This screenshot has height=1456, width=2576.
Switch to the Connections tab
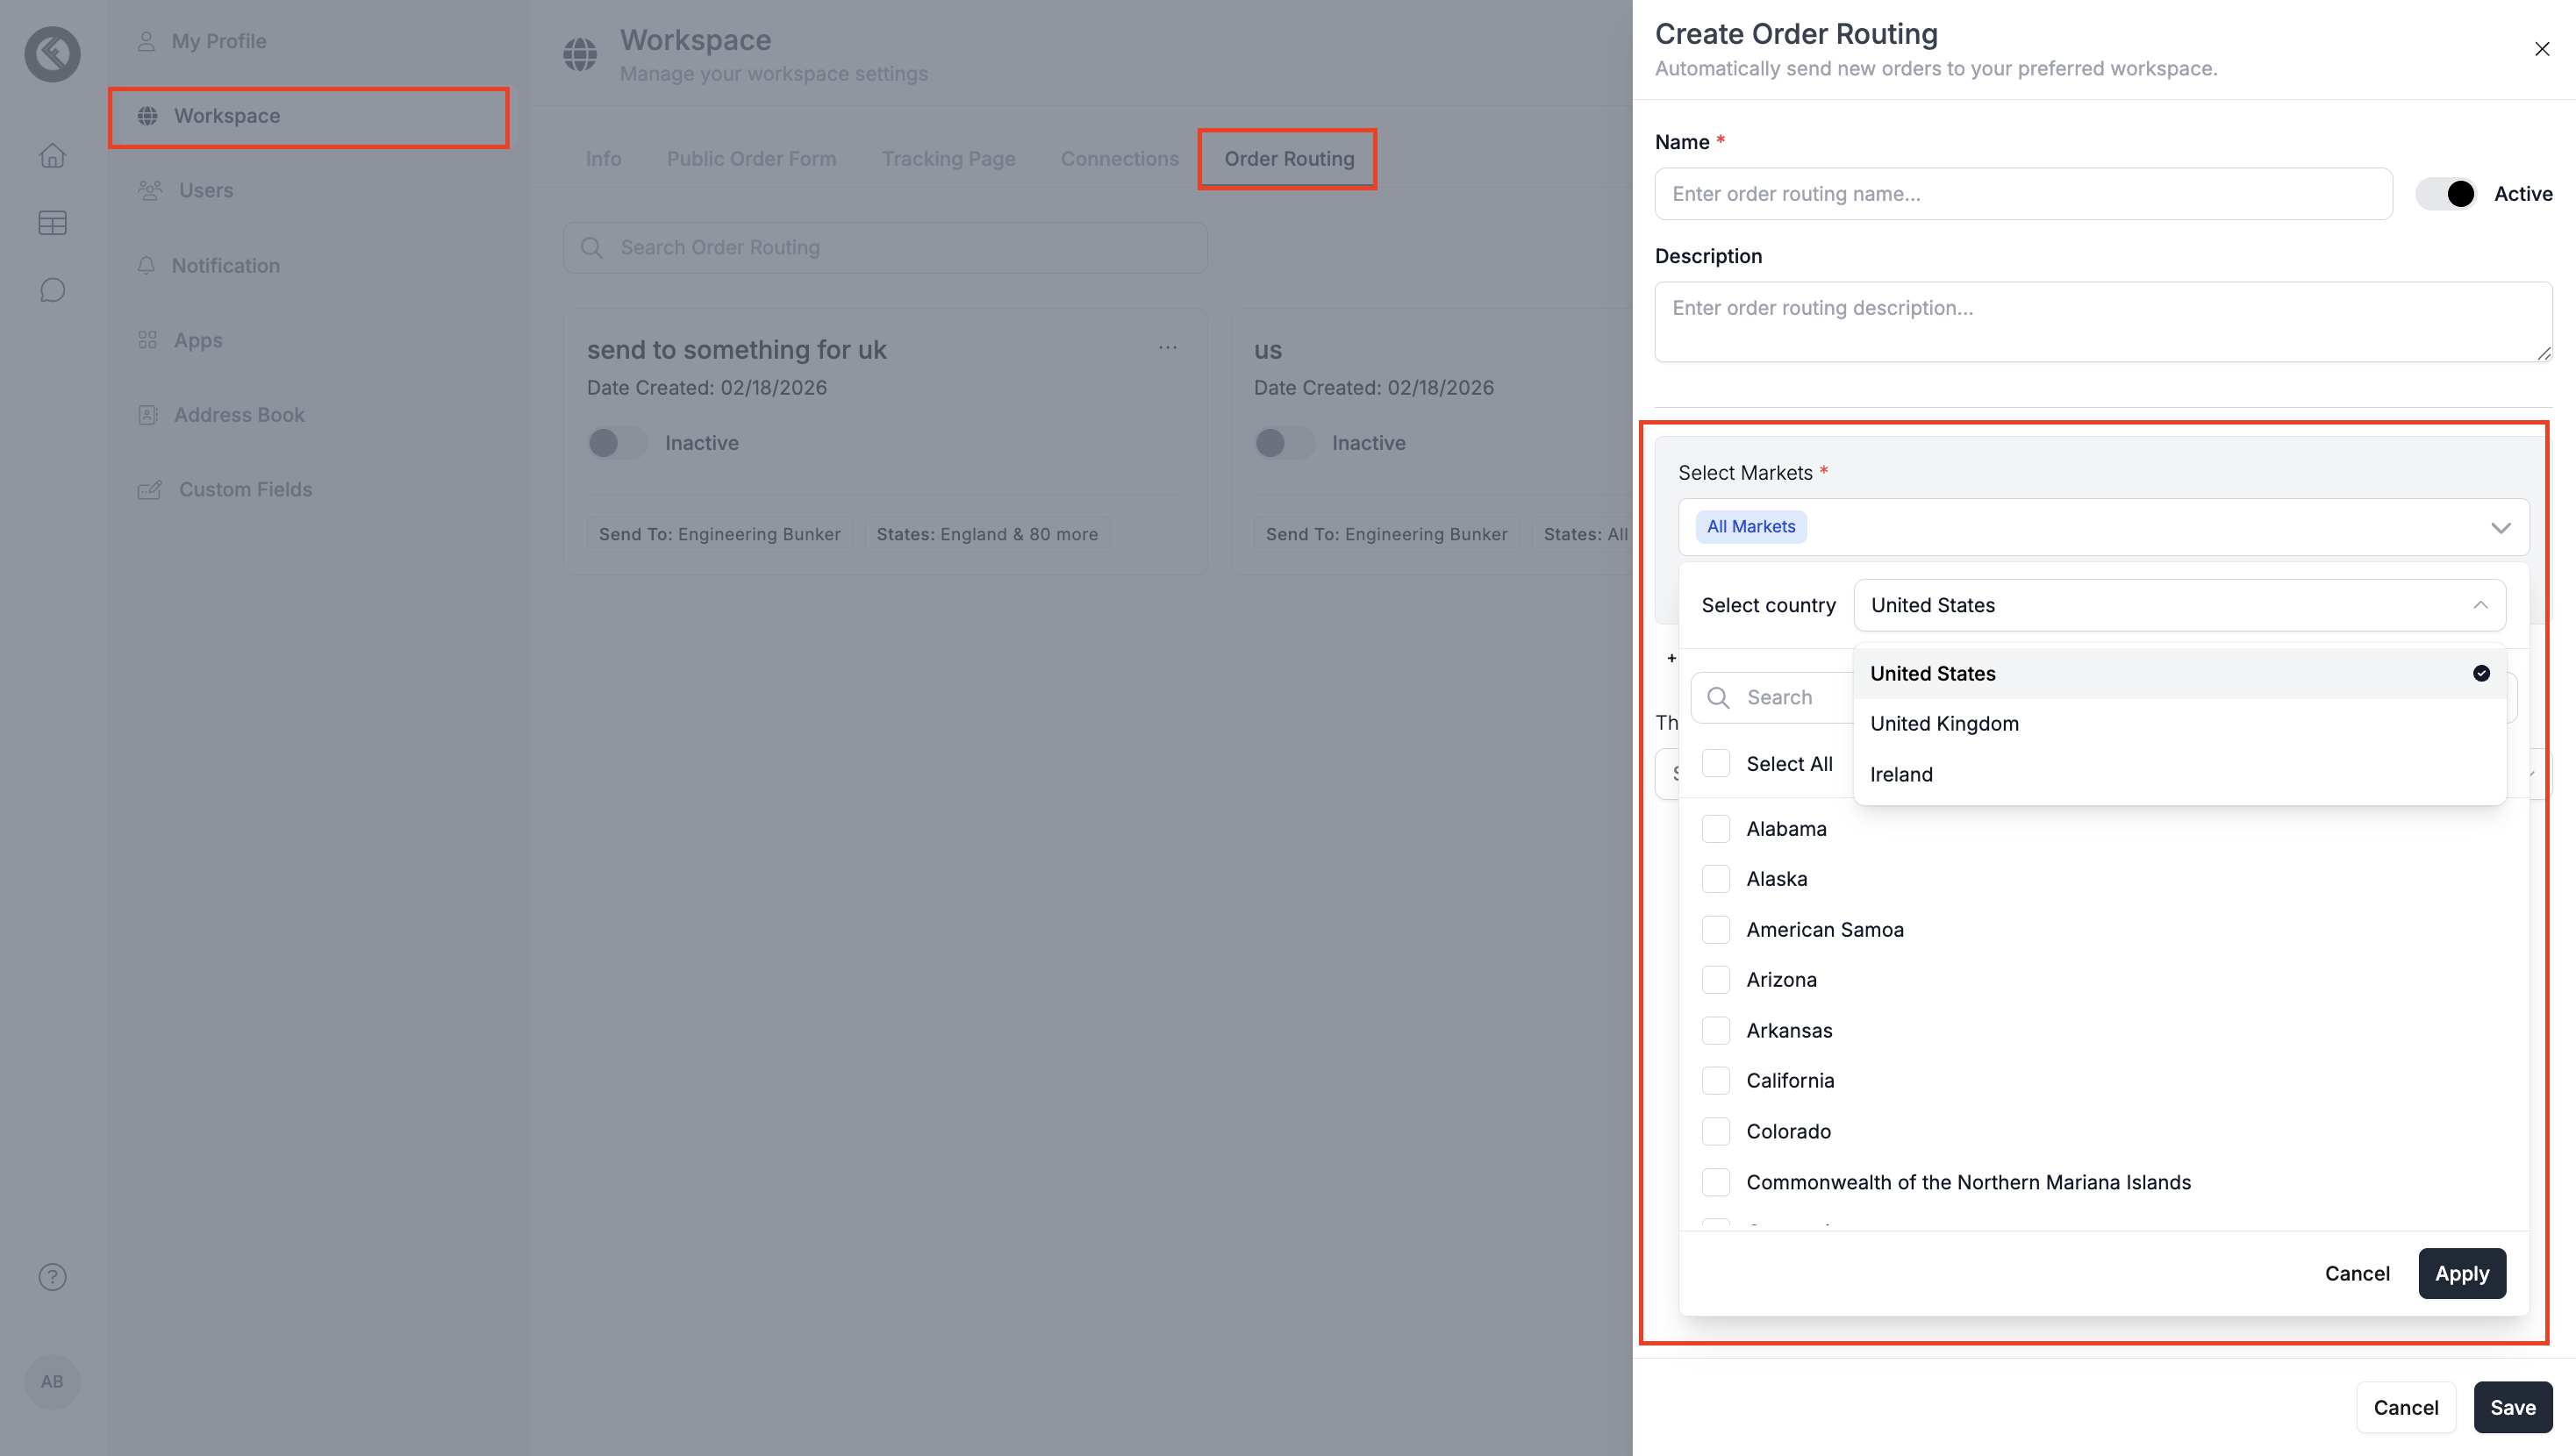click(1119, 159)
